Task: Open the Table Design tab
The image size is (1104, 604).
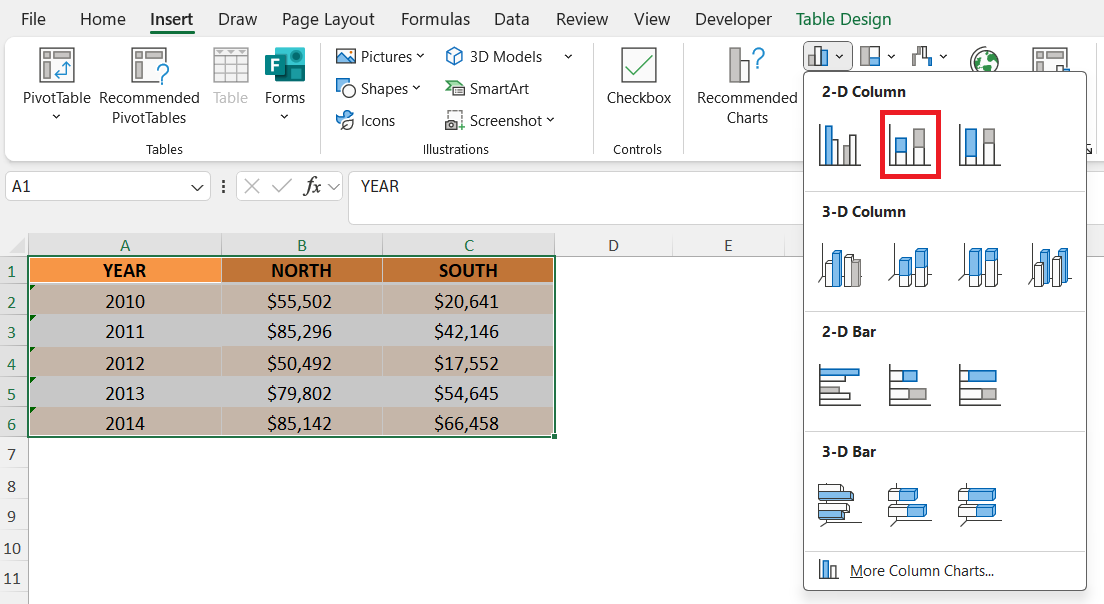Action: pos(843,19)
